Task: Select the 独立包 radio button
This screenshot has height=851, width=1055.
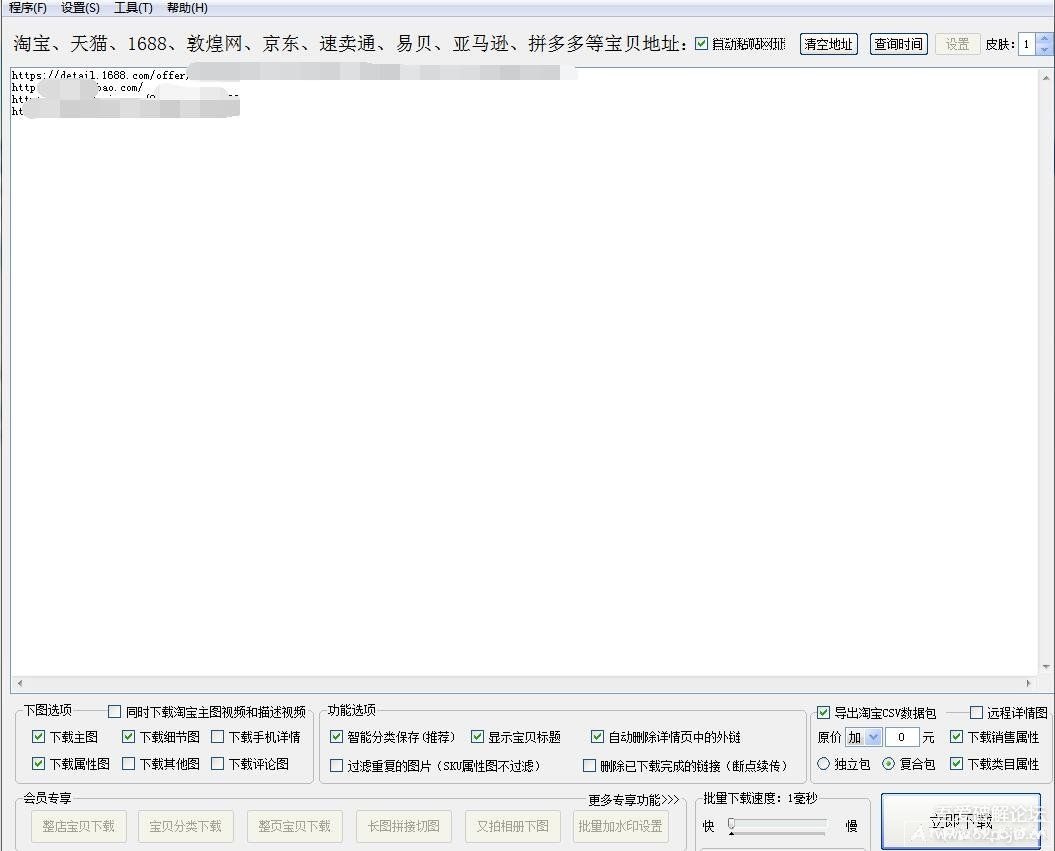Action: (824, 764)
